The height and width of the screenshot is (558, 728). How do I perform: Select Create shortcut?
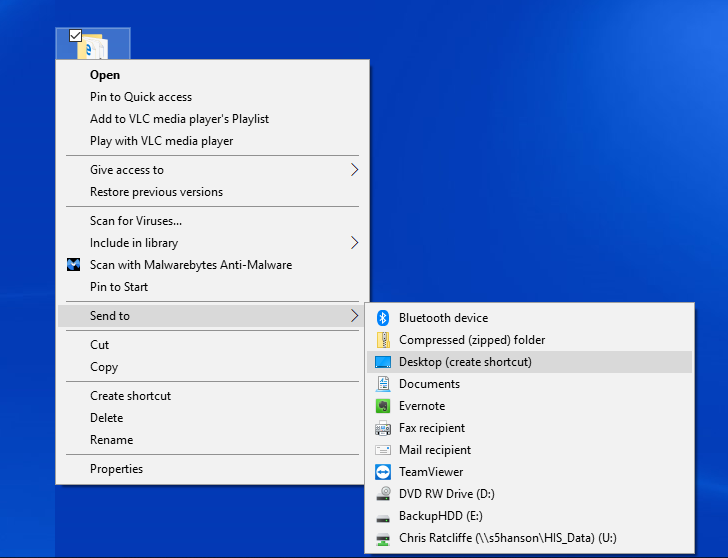coord(213,396)
